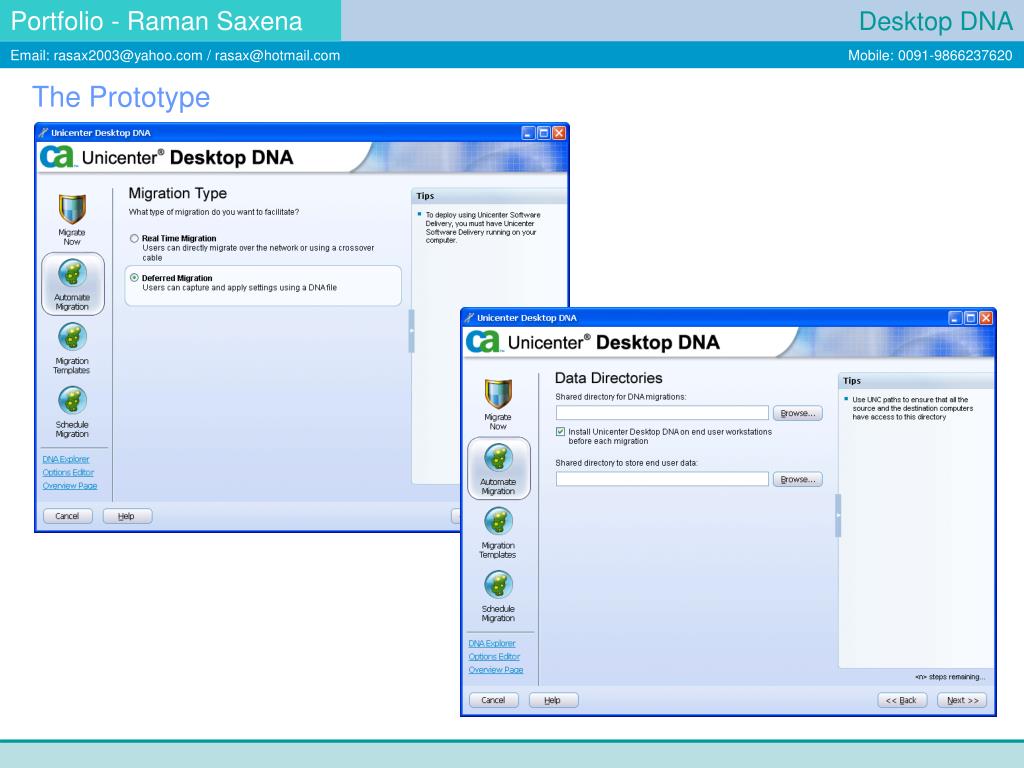Maximize the back Unicenter Desktop DNA window
The width and height of the screenshot is (1024, 768).
click(x=544, y=133)
